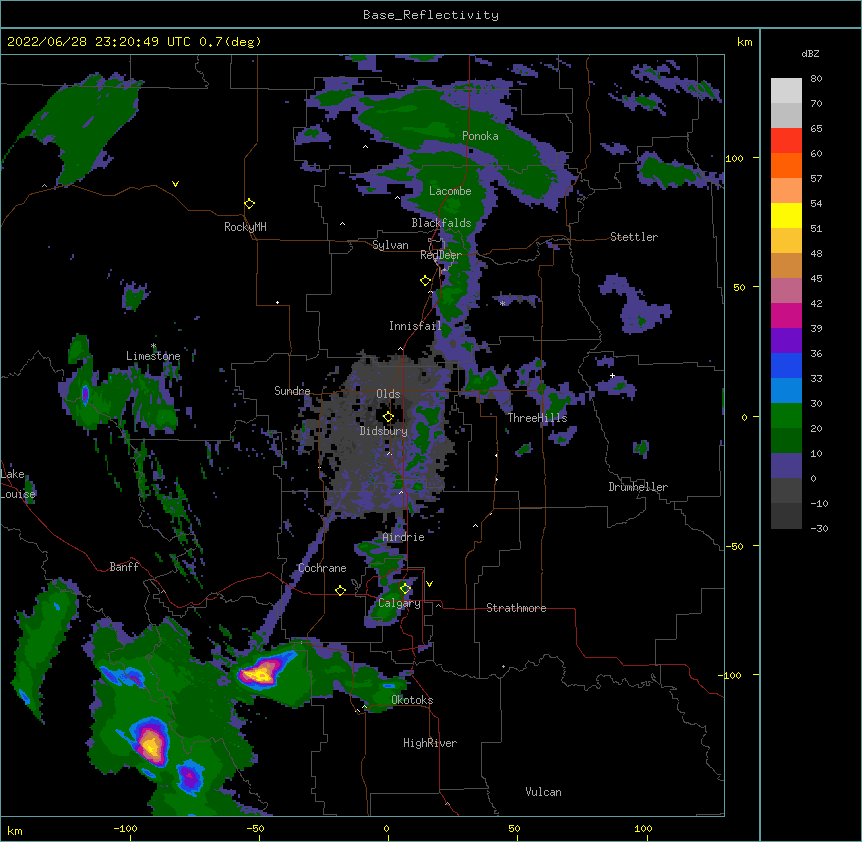Screen dimensions: 862x842
Task: Click the RockyMH label
Action: tap(245, 227)
